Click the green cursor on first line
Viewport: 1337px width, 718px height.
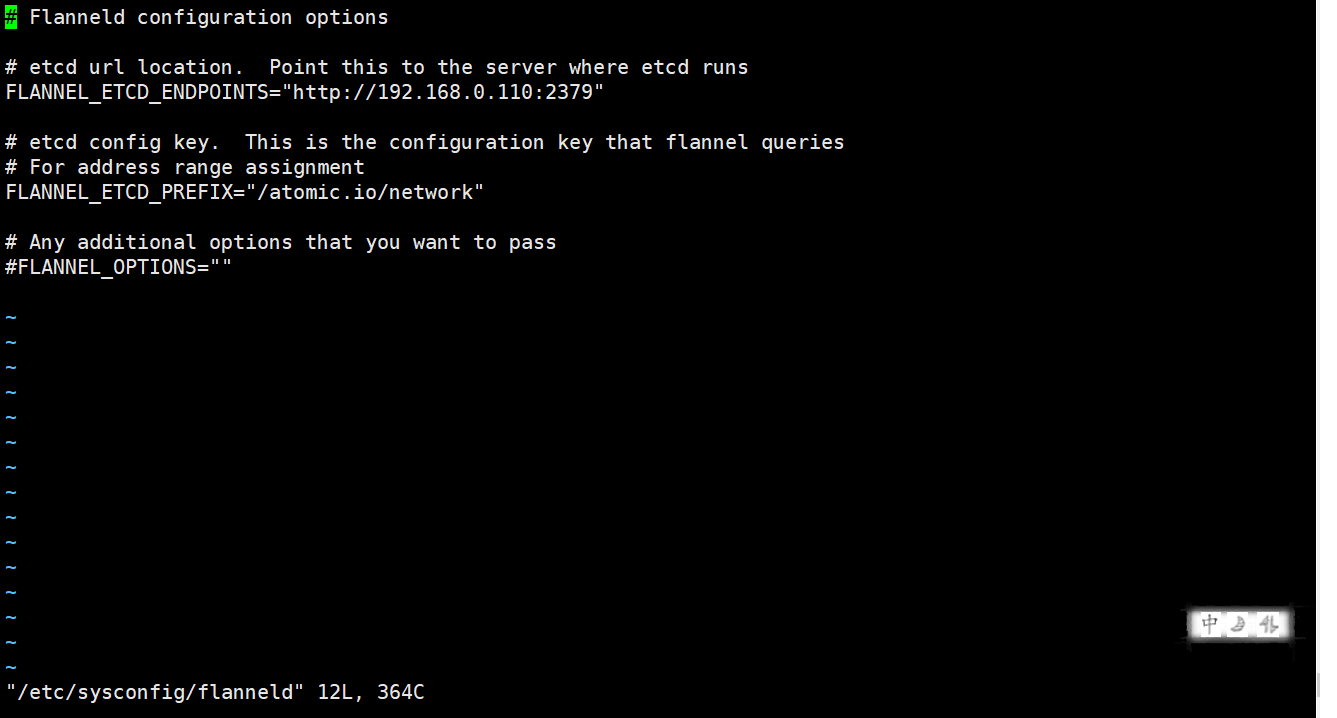[x=11, y=18]
